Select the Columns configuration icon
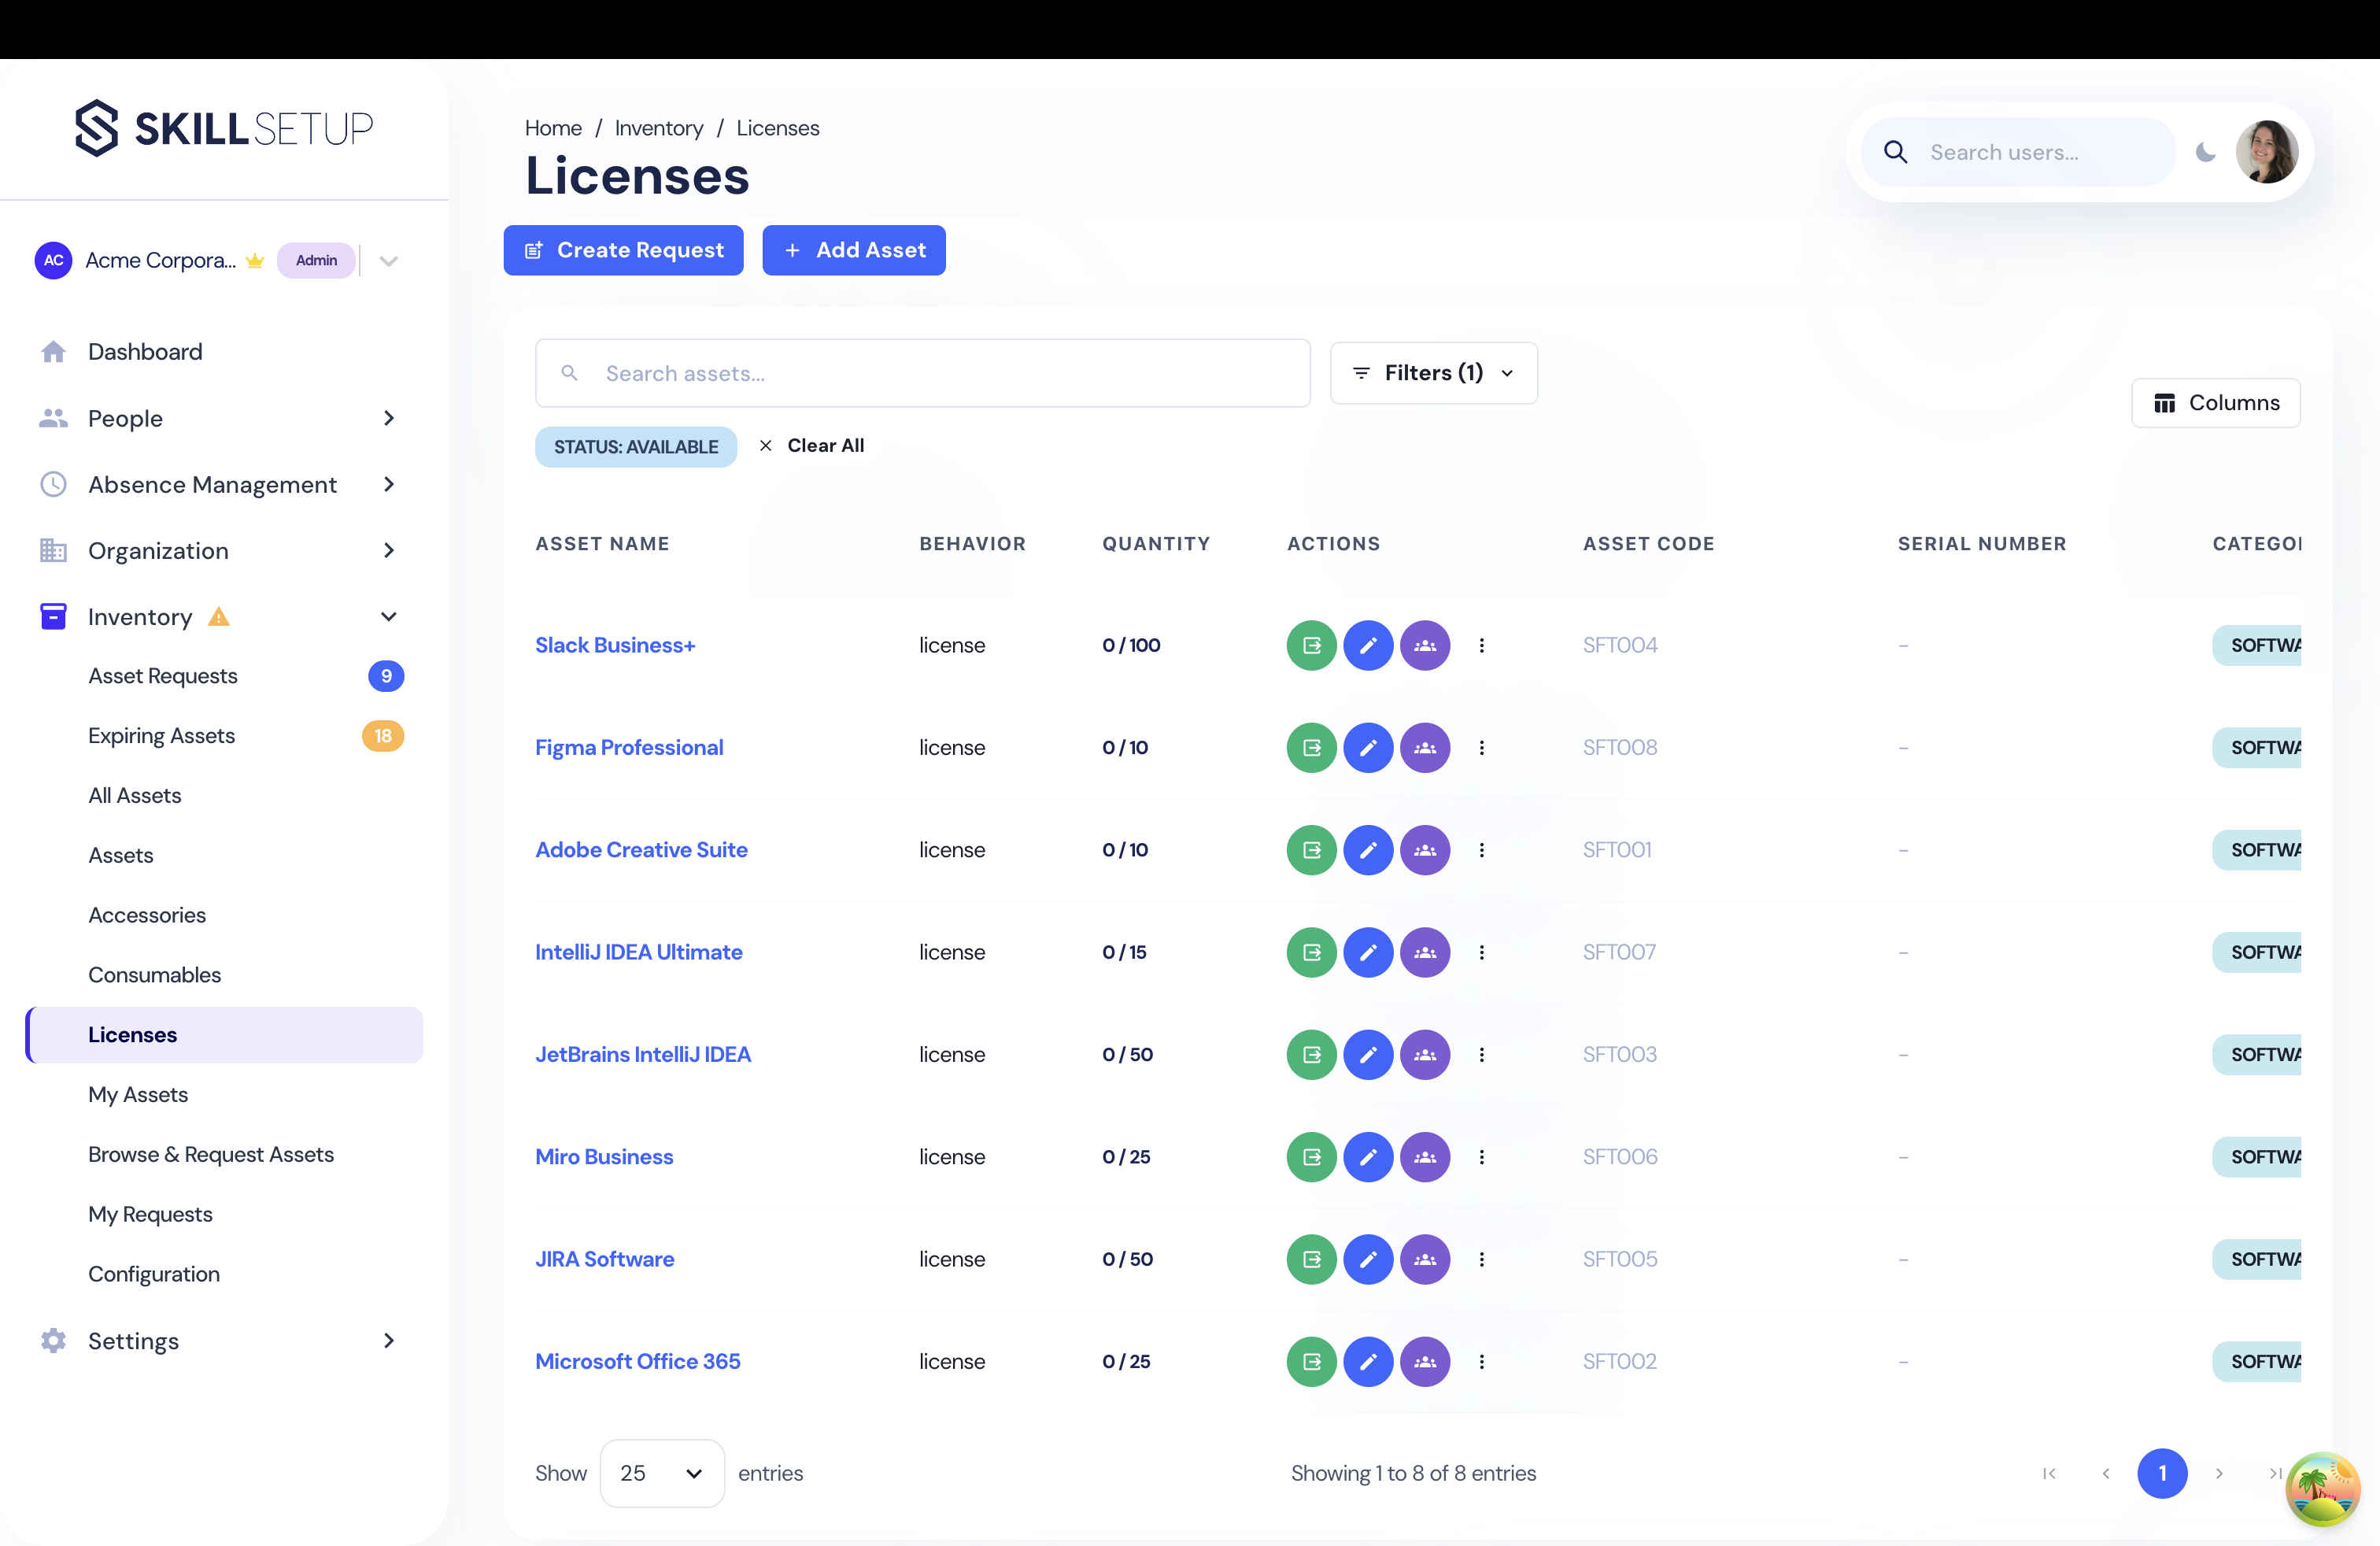Viewport: 2380px width, 1546px height. click(2166, 403)
